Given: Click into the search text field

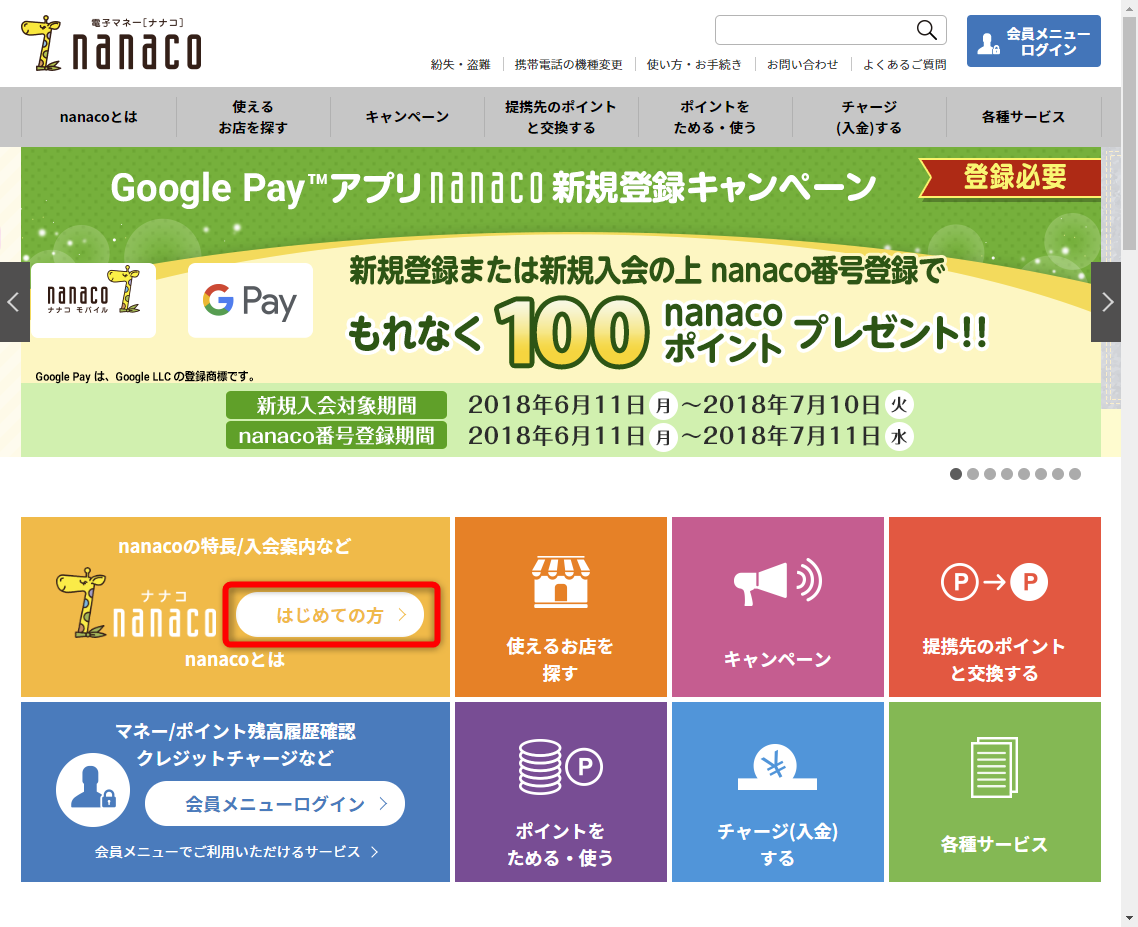Looking at the screenshot, I should [x=814, y=30].
